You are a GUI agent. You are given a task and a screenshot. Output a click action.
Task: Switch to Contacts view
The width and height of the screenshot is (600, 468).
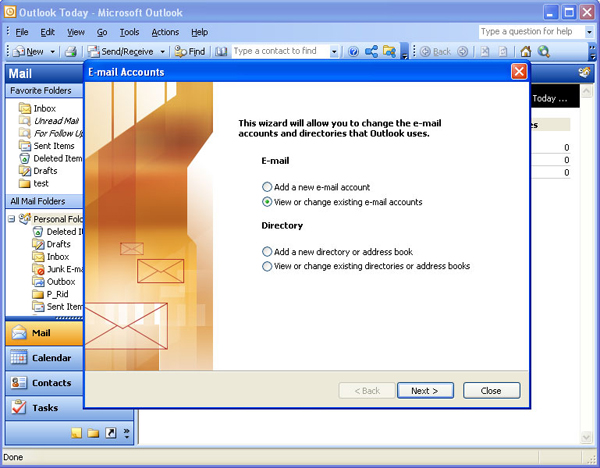click(x=44, y=383)
